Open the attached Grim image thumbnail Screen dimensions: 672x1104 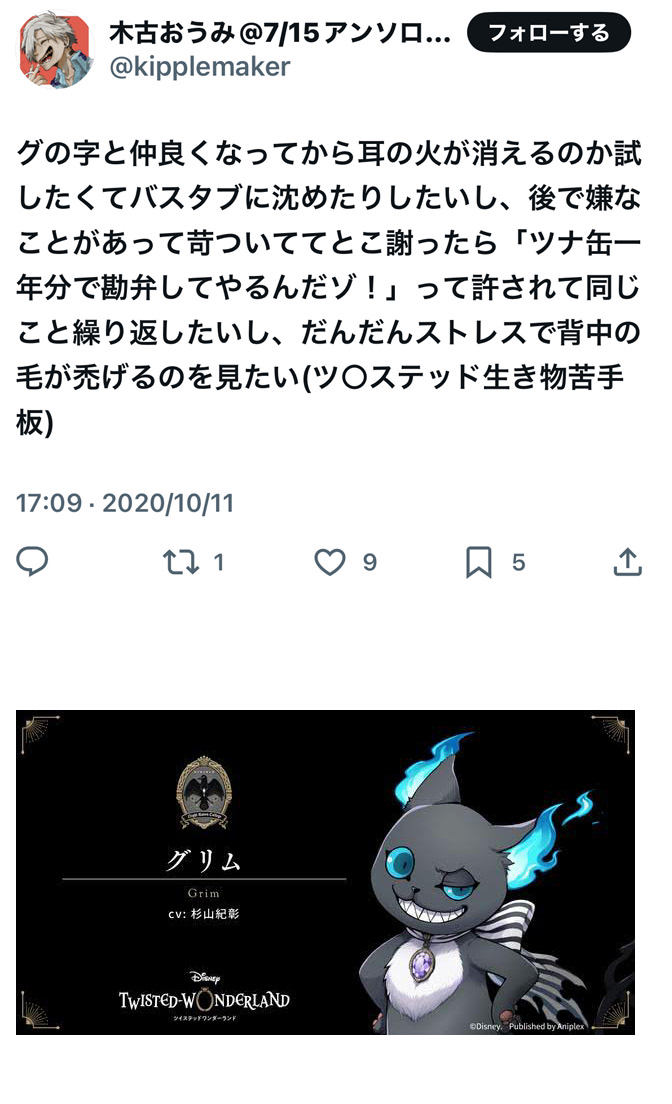tap(325, 872)
